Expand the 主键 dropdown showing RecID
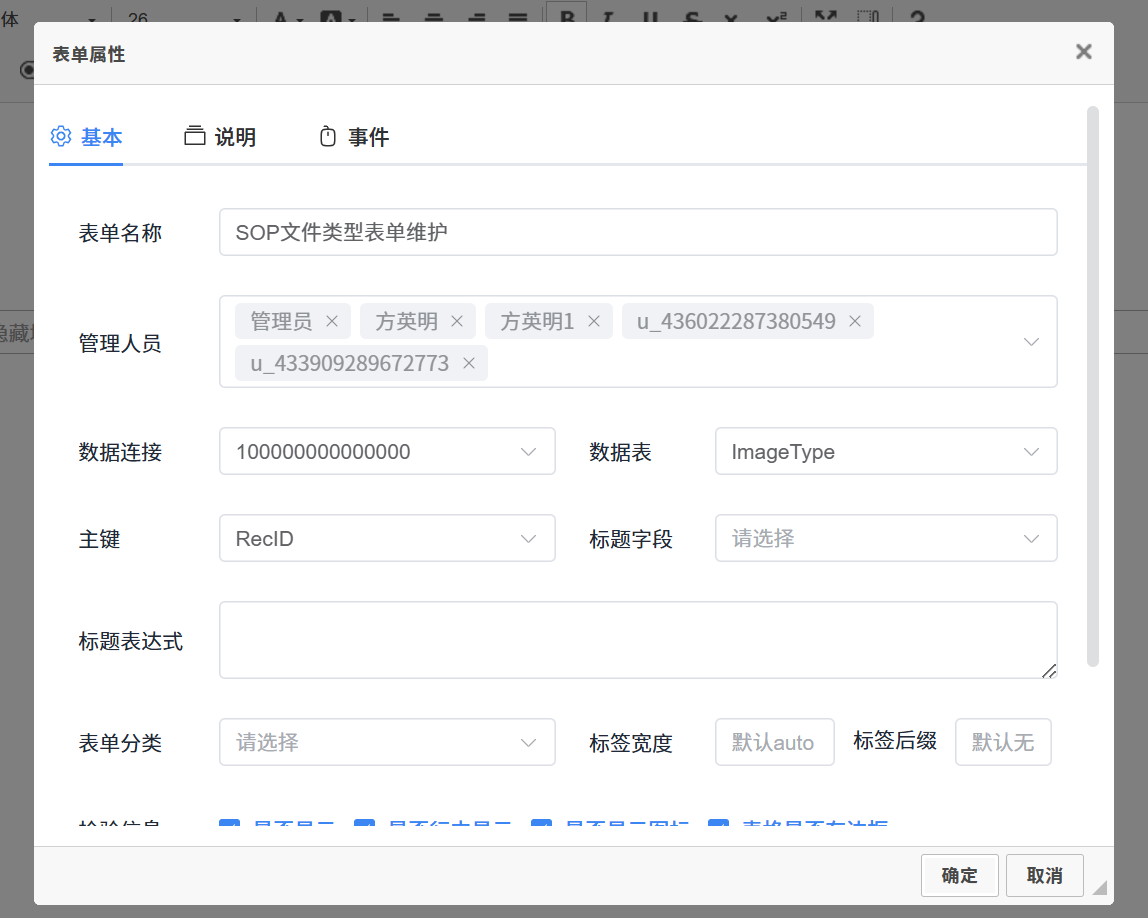The image size is (1148, 918). click(387, 539)
